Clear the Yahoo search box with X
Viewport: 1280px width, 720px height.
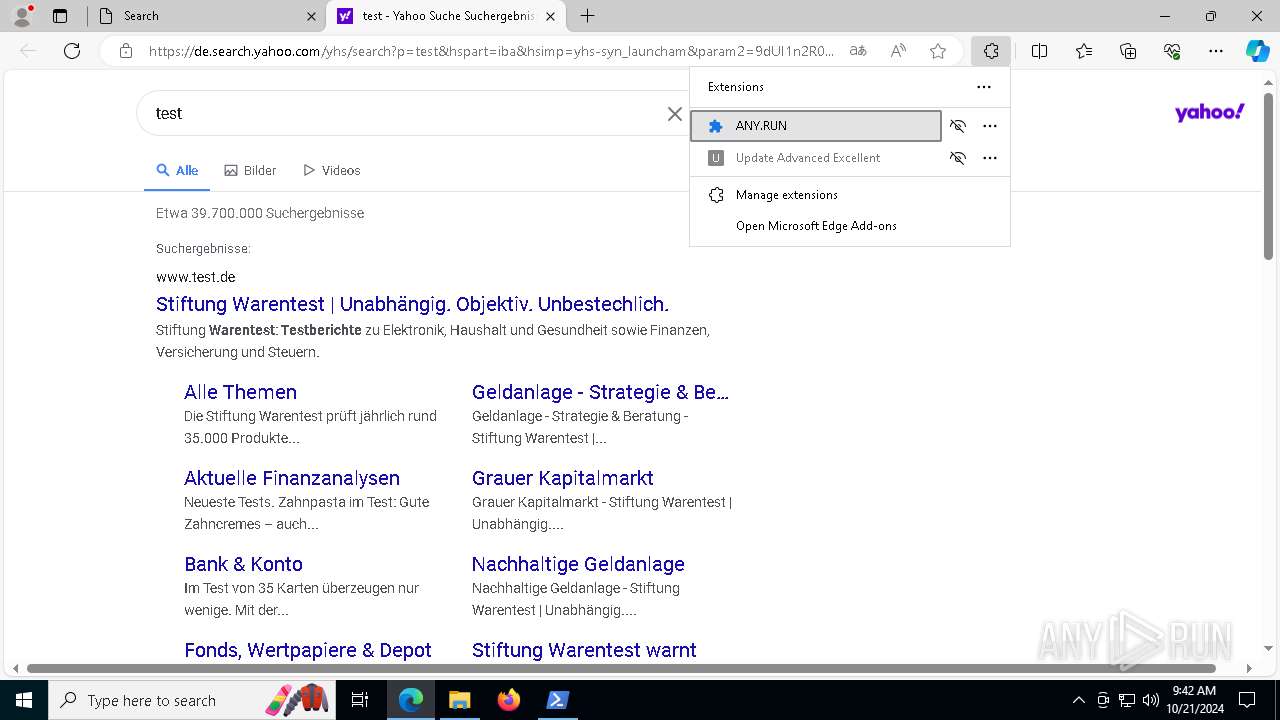(675, 114)
